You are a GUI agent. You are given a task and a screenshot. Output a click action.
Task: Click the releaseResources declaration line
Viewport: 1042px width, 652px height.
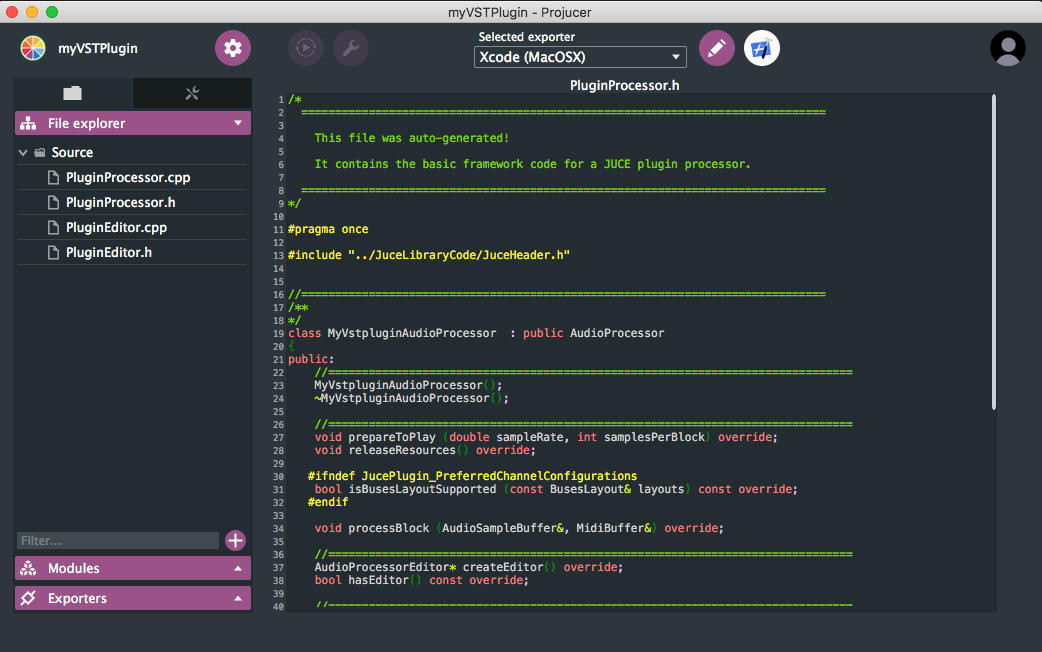[425, 450]
